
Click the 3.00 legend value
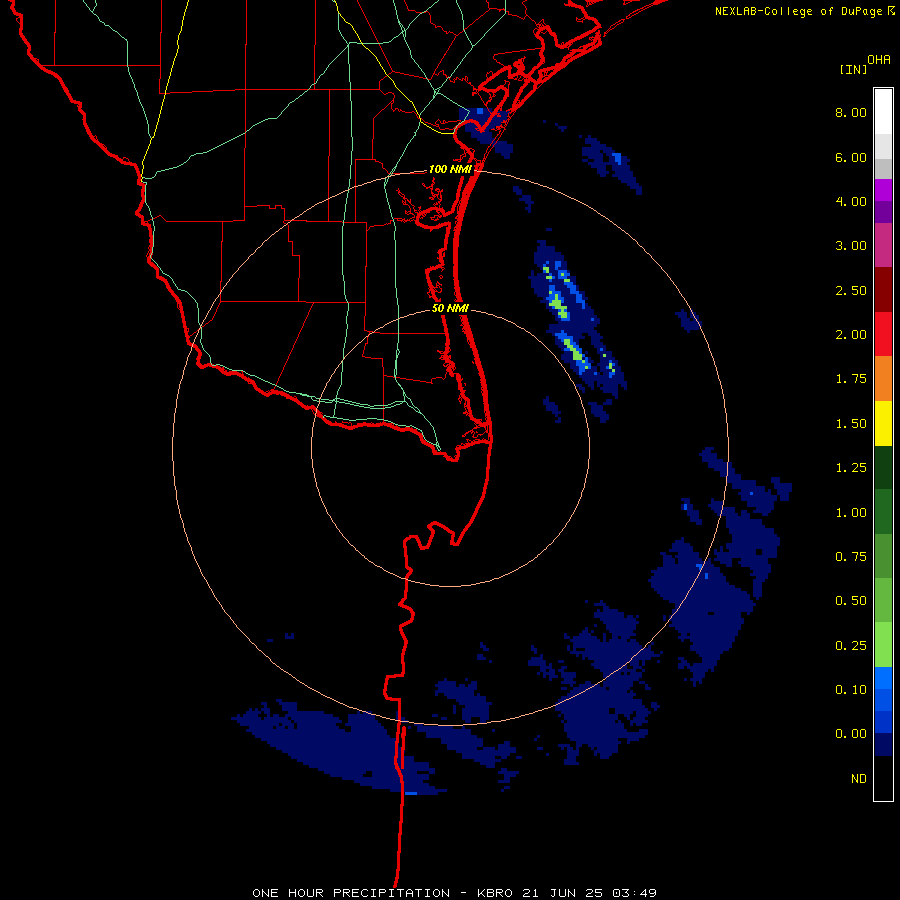(851, 246)
